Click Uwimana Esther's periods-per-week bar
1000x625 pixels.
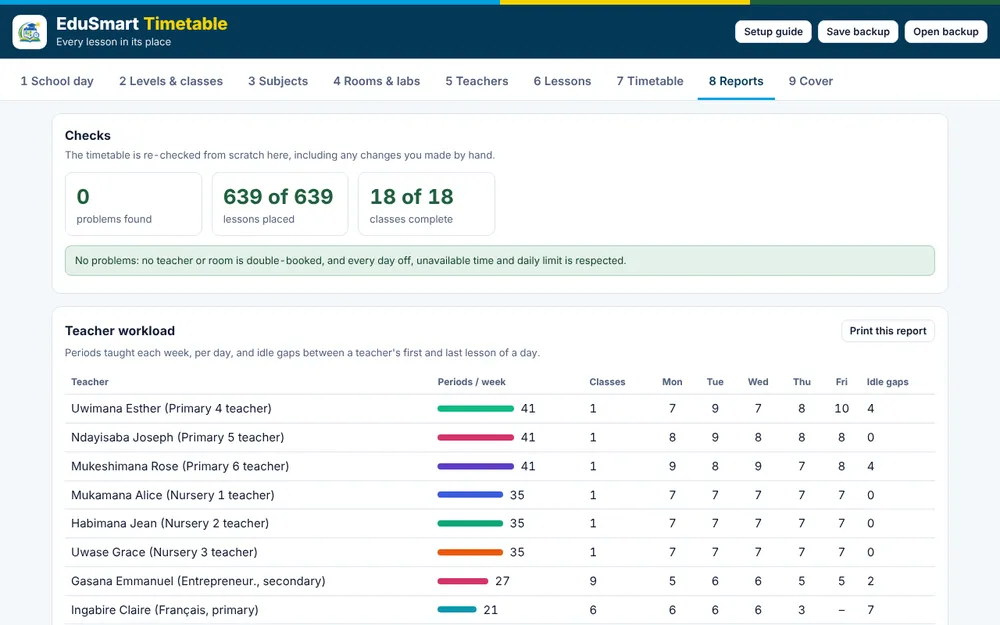(x=476, y=409)
